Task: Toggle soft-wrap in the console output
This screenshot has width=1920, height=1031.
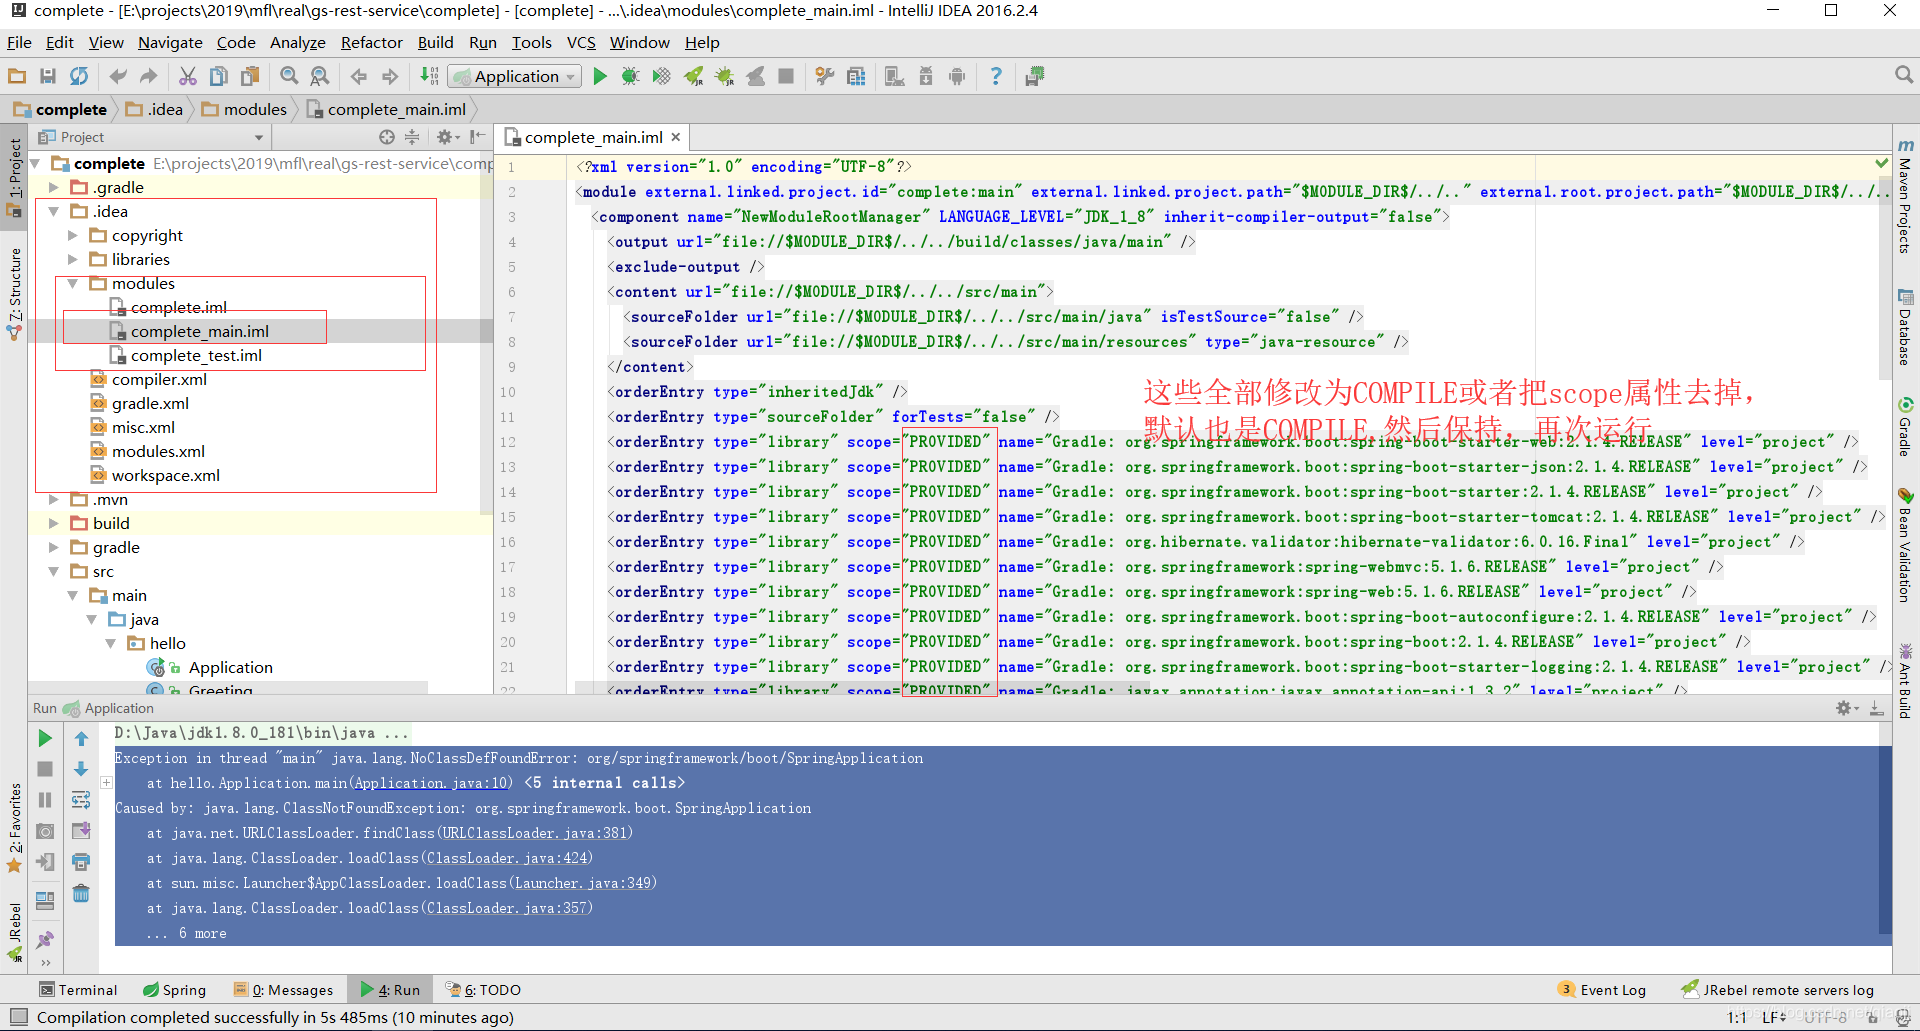Action: click(81, 799)
